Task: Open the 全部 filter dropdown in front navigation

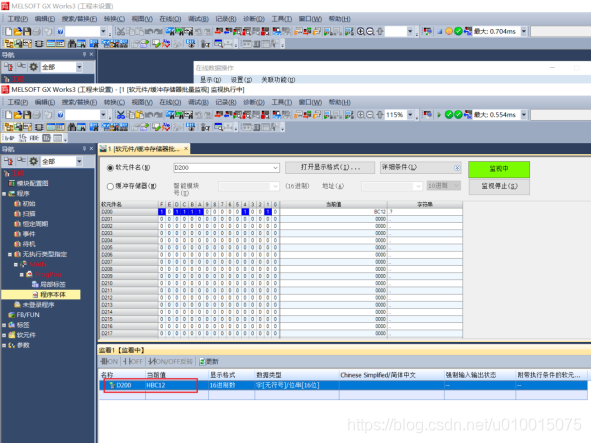Action: pos(79,161)
